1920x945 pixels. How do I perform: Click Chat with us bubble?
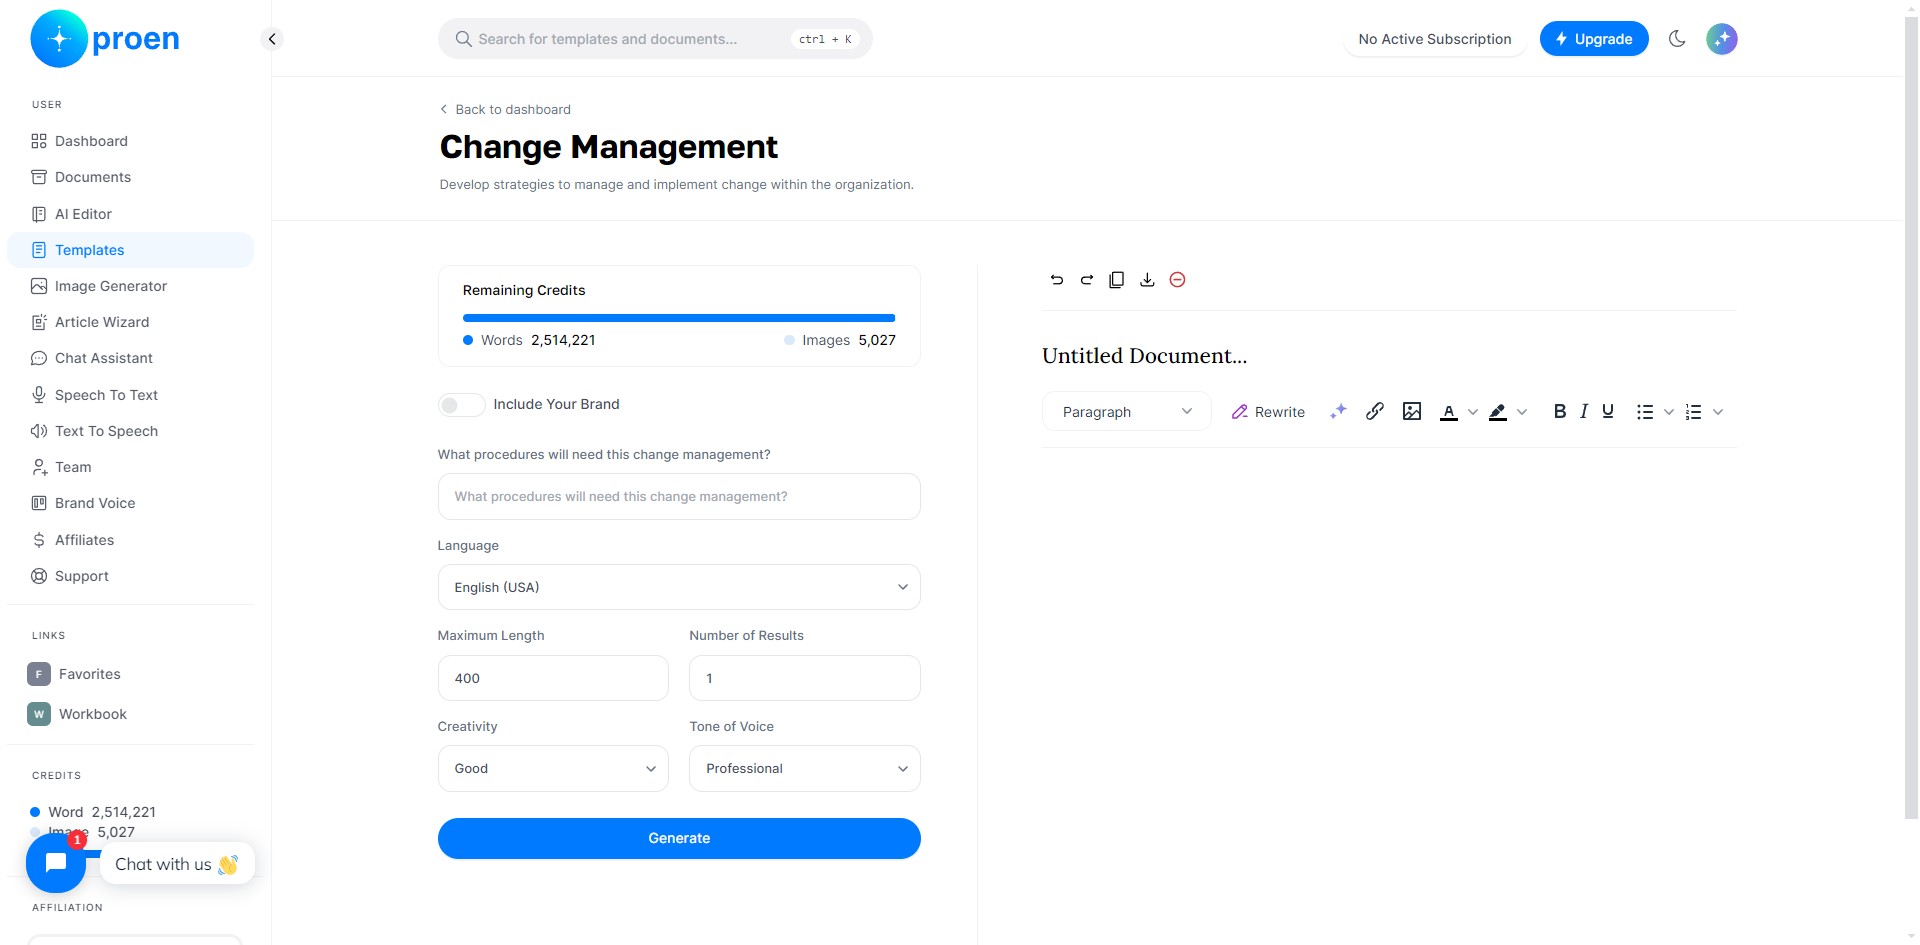(x=177, y=864)
